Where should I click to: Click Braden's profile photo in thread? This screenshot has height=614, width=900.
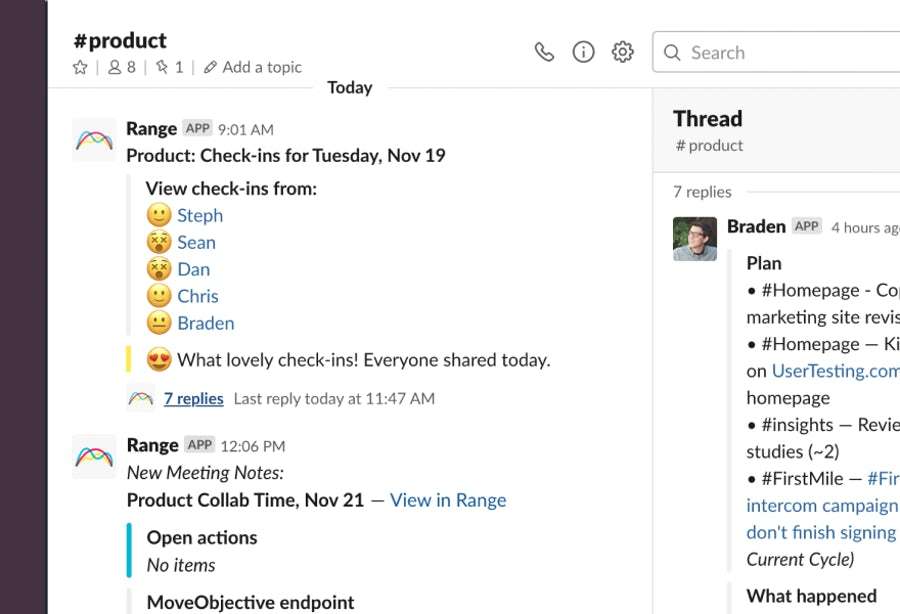point(695,239)
